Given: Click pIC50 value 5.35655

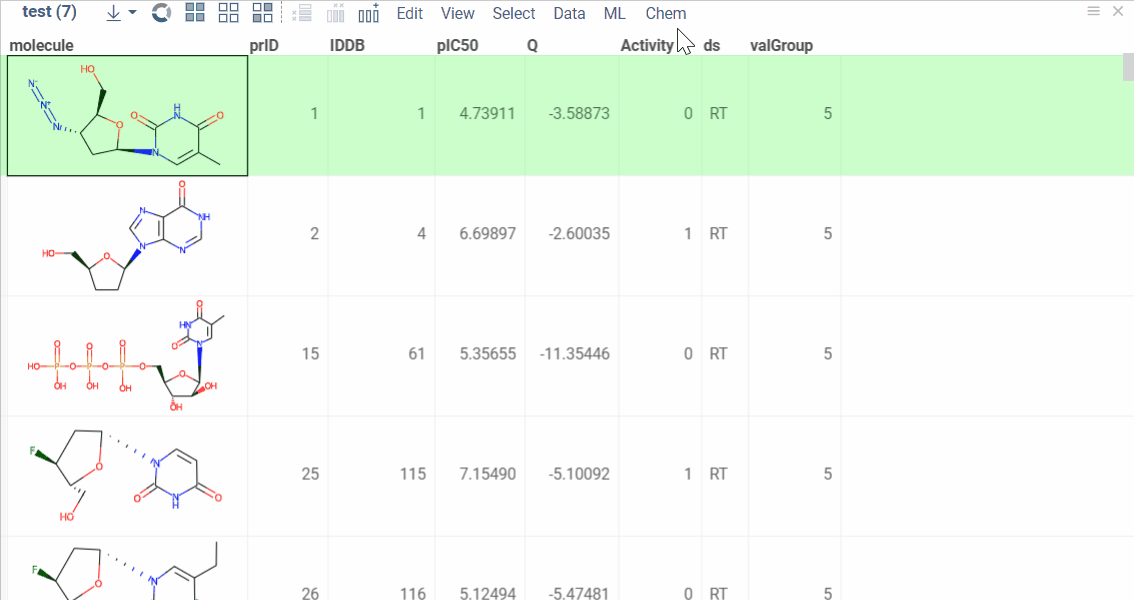Looking at the screenshot, I should [487, 353].
